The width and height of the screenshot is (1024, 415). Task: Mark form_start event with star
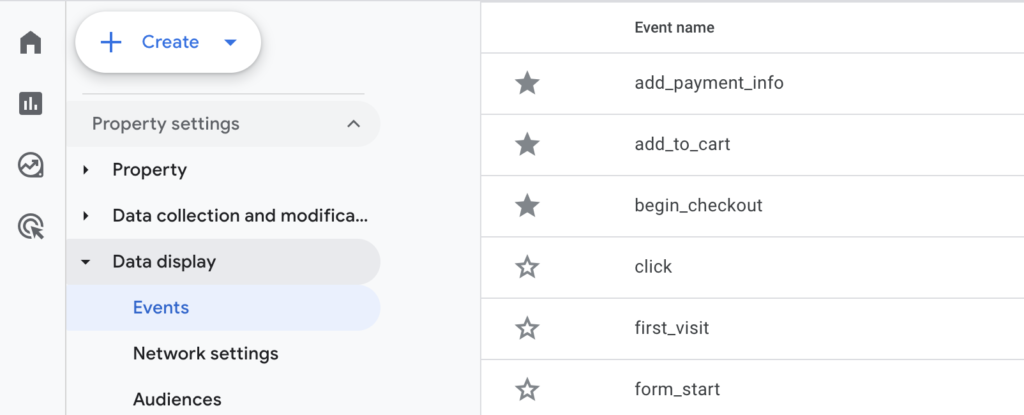click(x=527, y=389)
